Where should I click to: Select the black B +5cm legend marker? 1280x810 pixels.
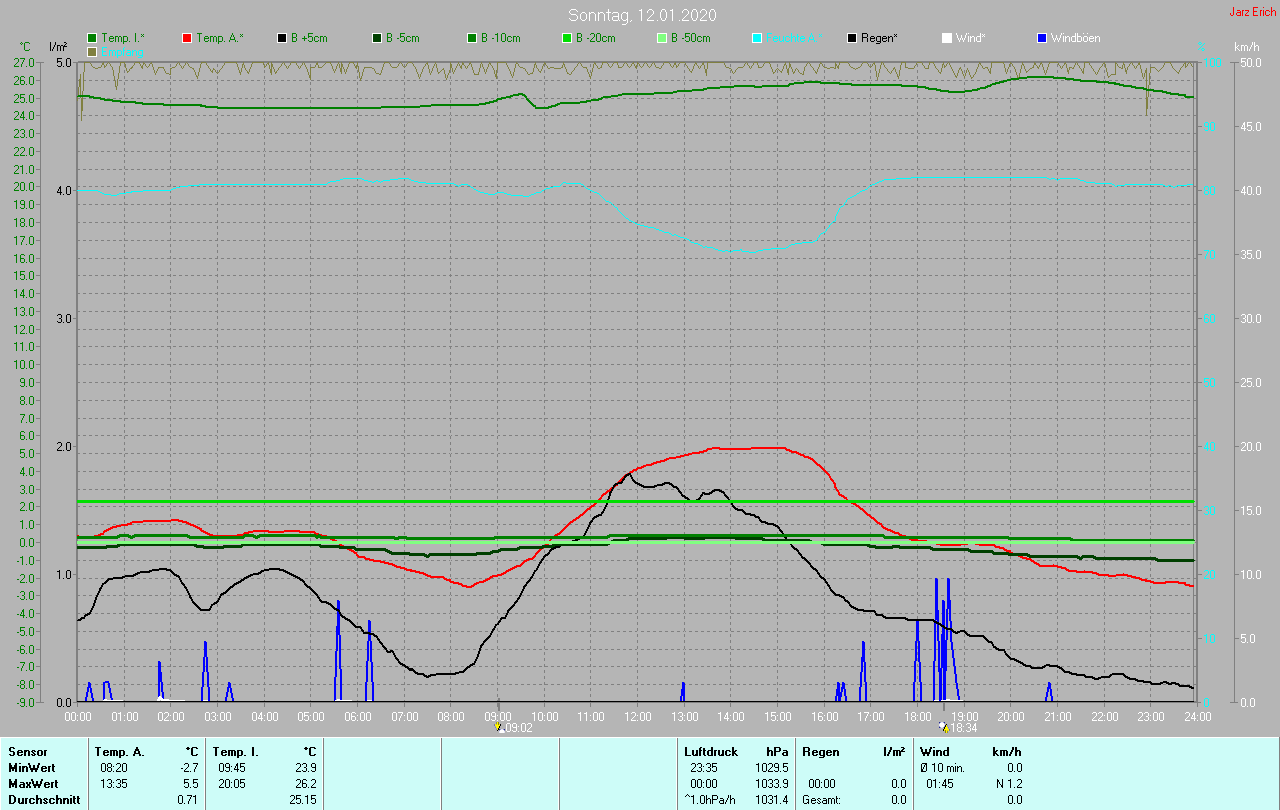(283, 38)
